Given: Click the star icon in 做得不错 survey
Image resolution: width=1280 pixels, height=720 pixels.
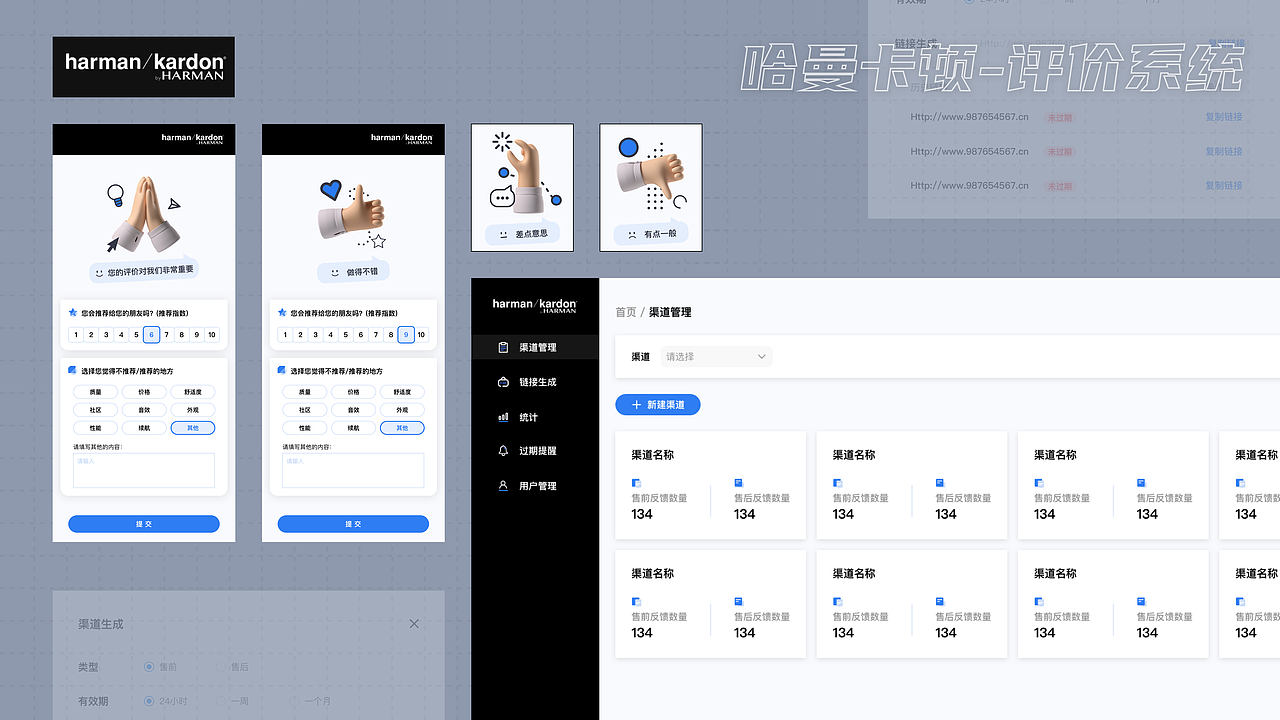Looking at the screenshot, I should [282, 312].
